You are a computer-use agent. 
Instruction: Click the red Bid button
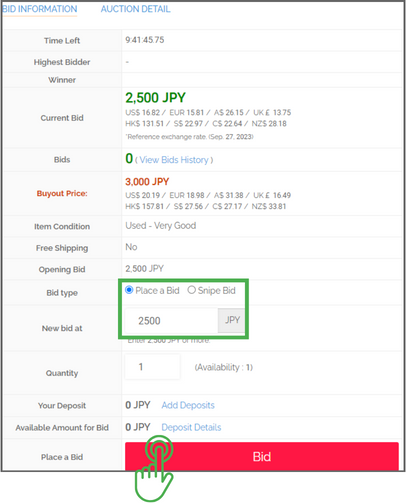pos(262,456)
